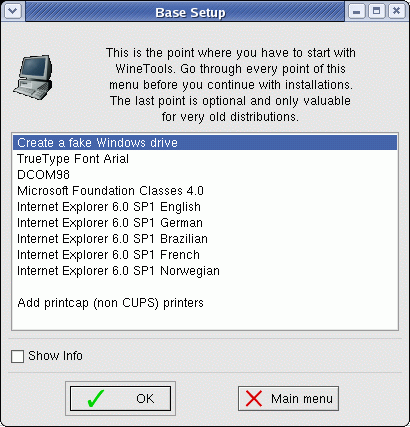Select Internet Explorer 6.0 SP1 Norwegian
This screenshot has width=410, height=427.
205,271
